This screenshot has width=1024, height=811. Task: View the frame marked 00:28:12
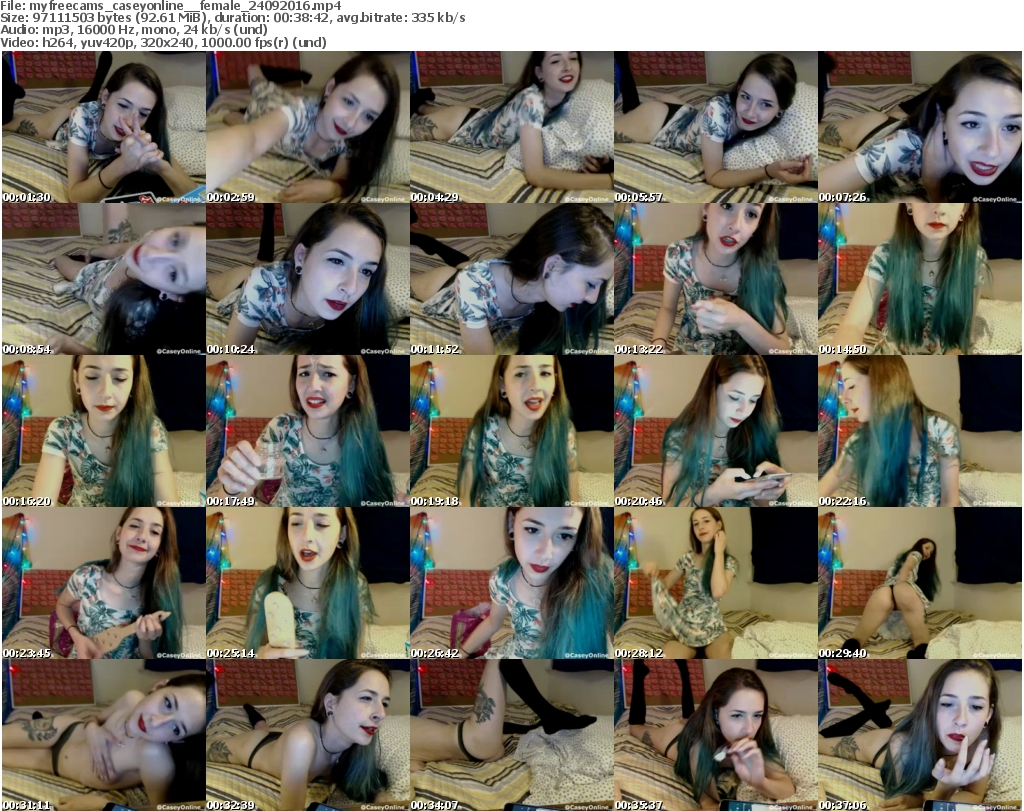pyautogui.click(x=715, y=583)
